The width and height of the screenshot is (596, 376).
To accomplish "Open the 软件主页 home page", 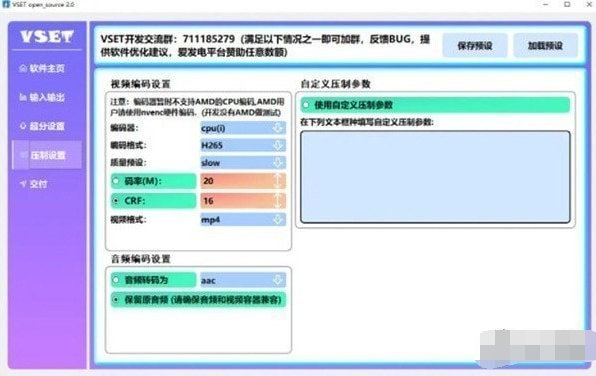I will coord(47,68).
